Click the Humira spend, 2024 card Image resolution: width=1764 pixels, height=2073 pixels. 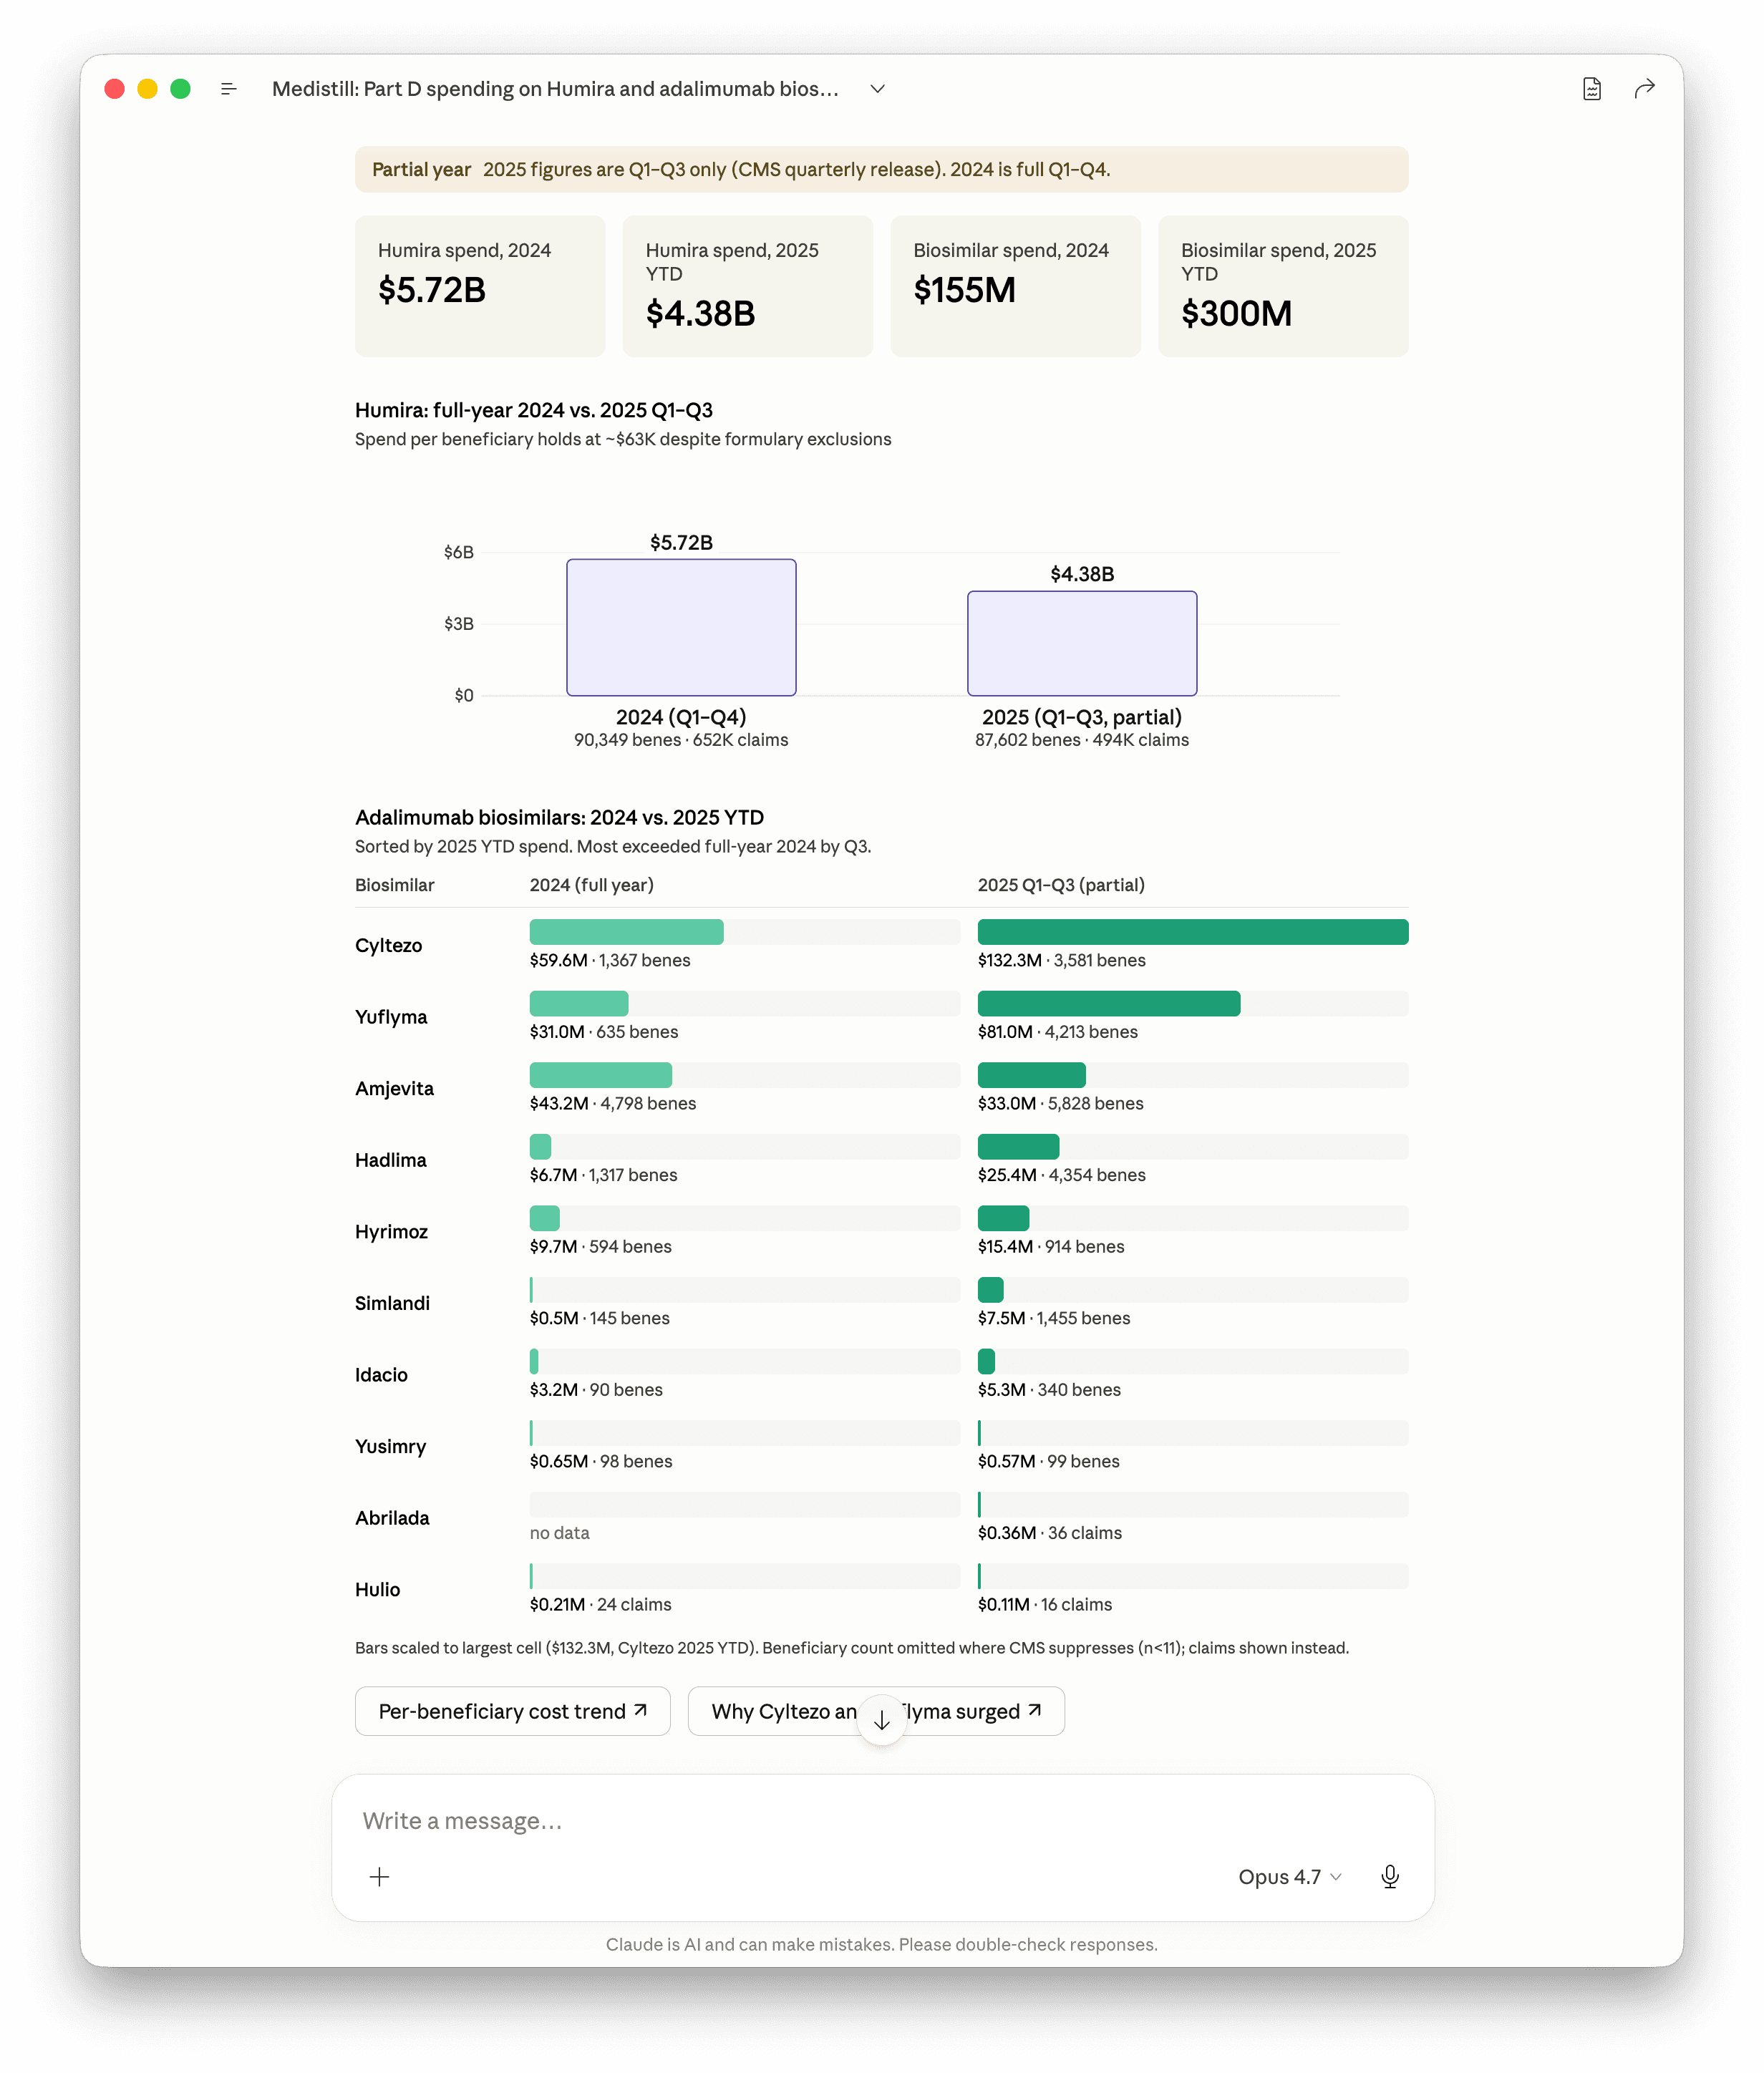pyautogui.click(x=480, y=286)
